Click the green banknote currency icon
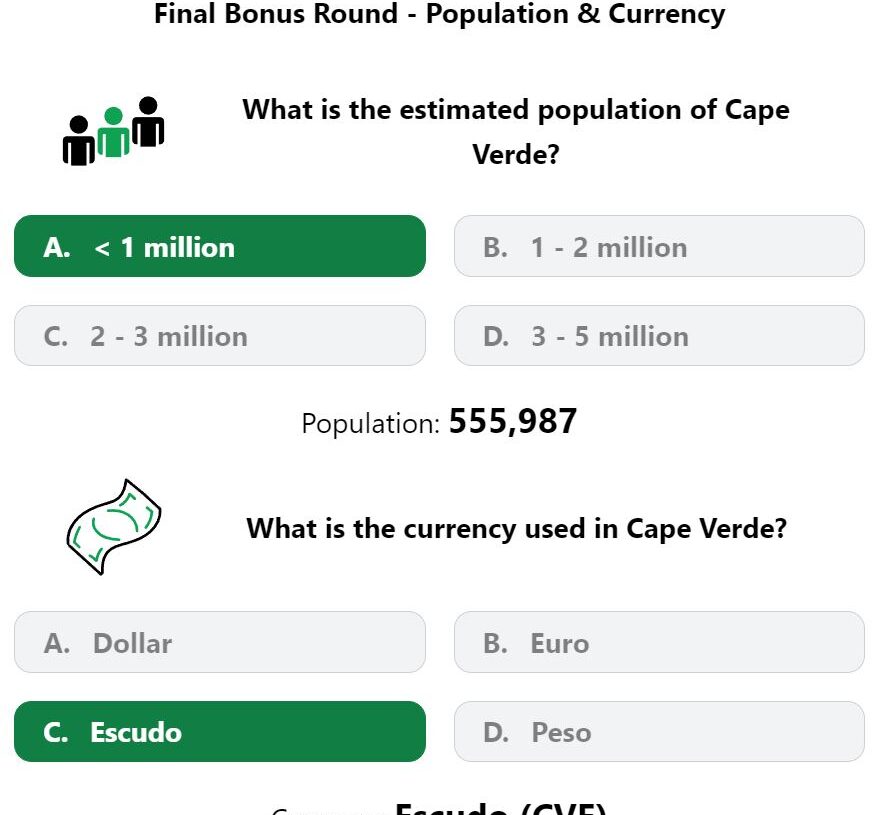872x815 pixels. tap(113, 527)
